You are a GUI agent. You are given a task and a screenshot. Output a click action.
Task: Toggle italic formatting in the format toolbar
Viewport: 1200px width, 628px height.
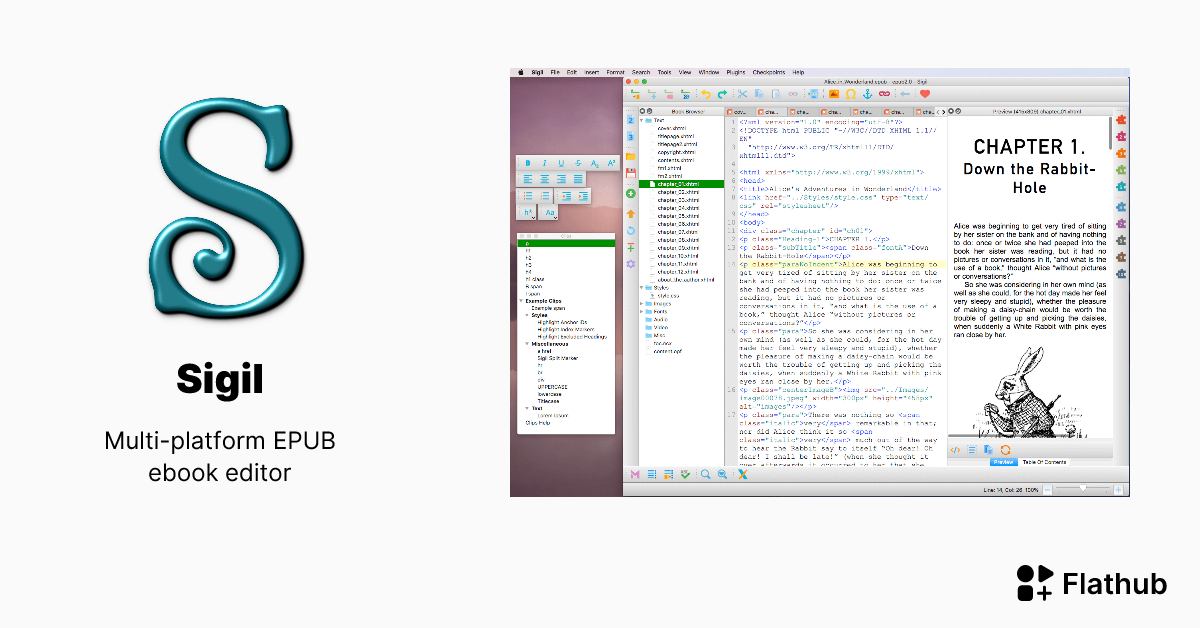[544, 163]
